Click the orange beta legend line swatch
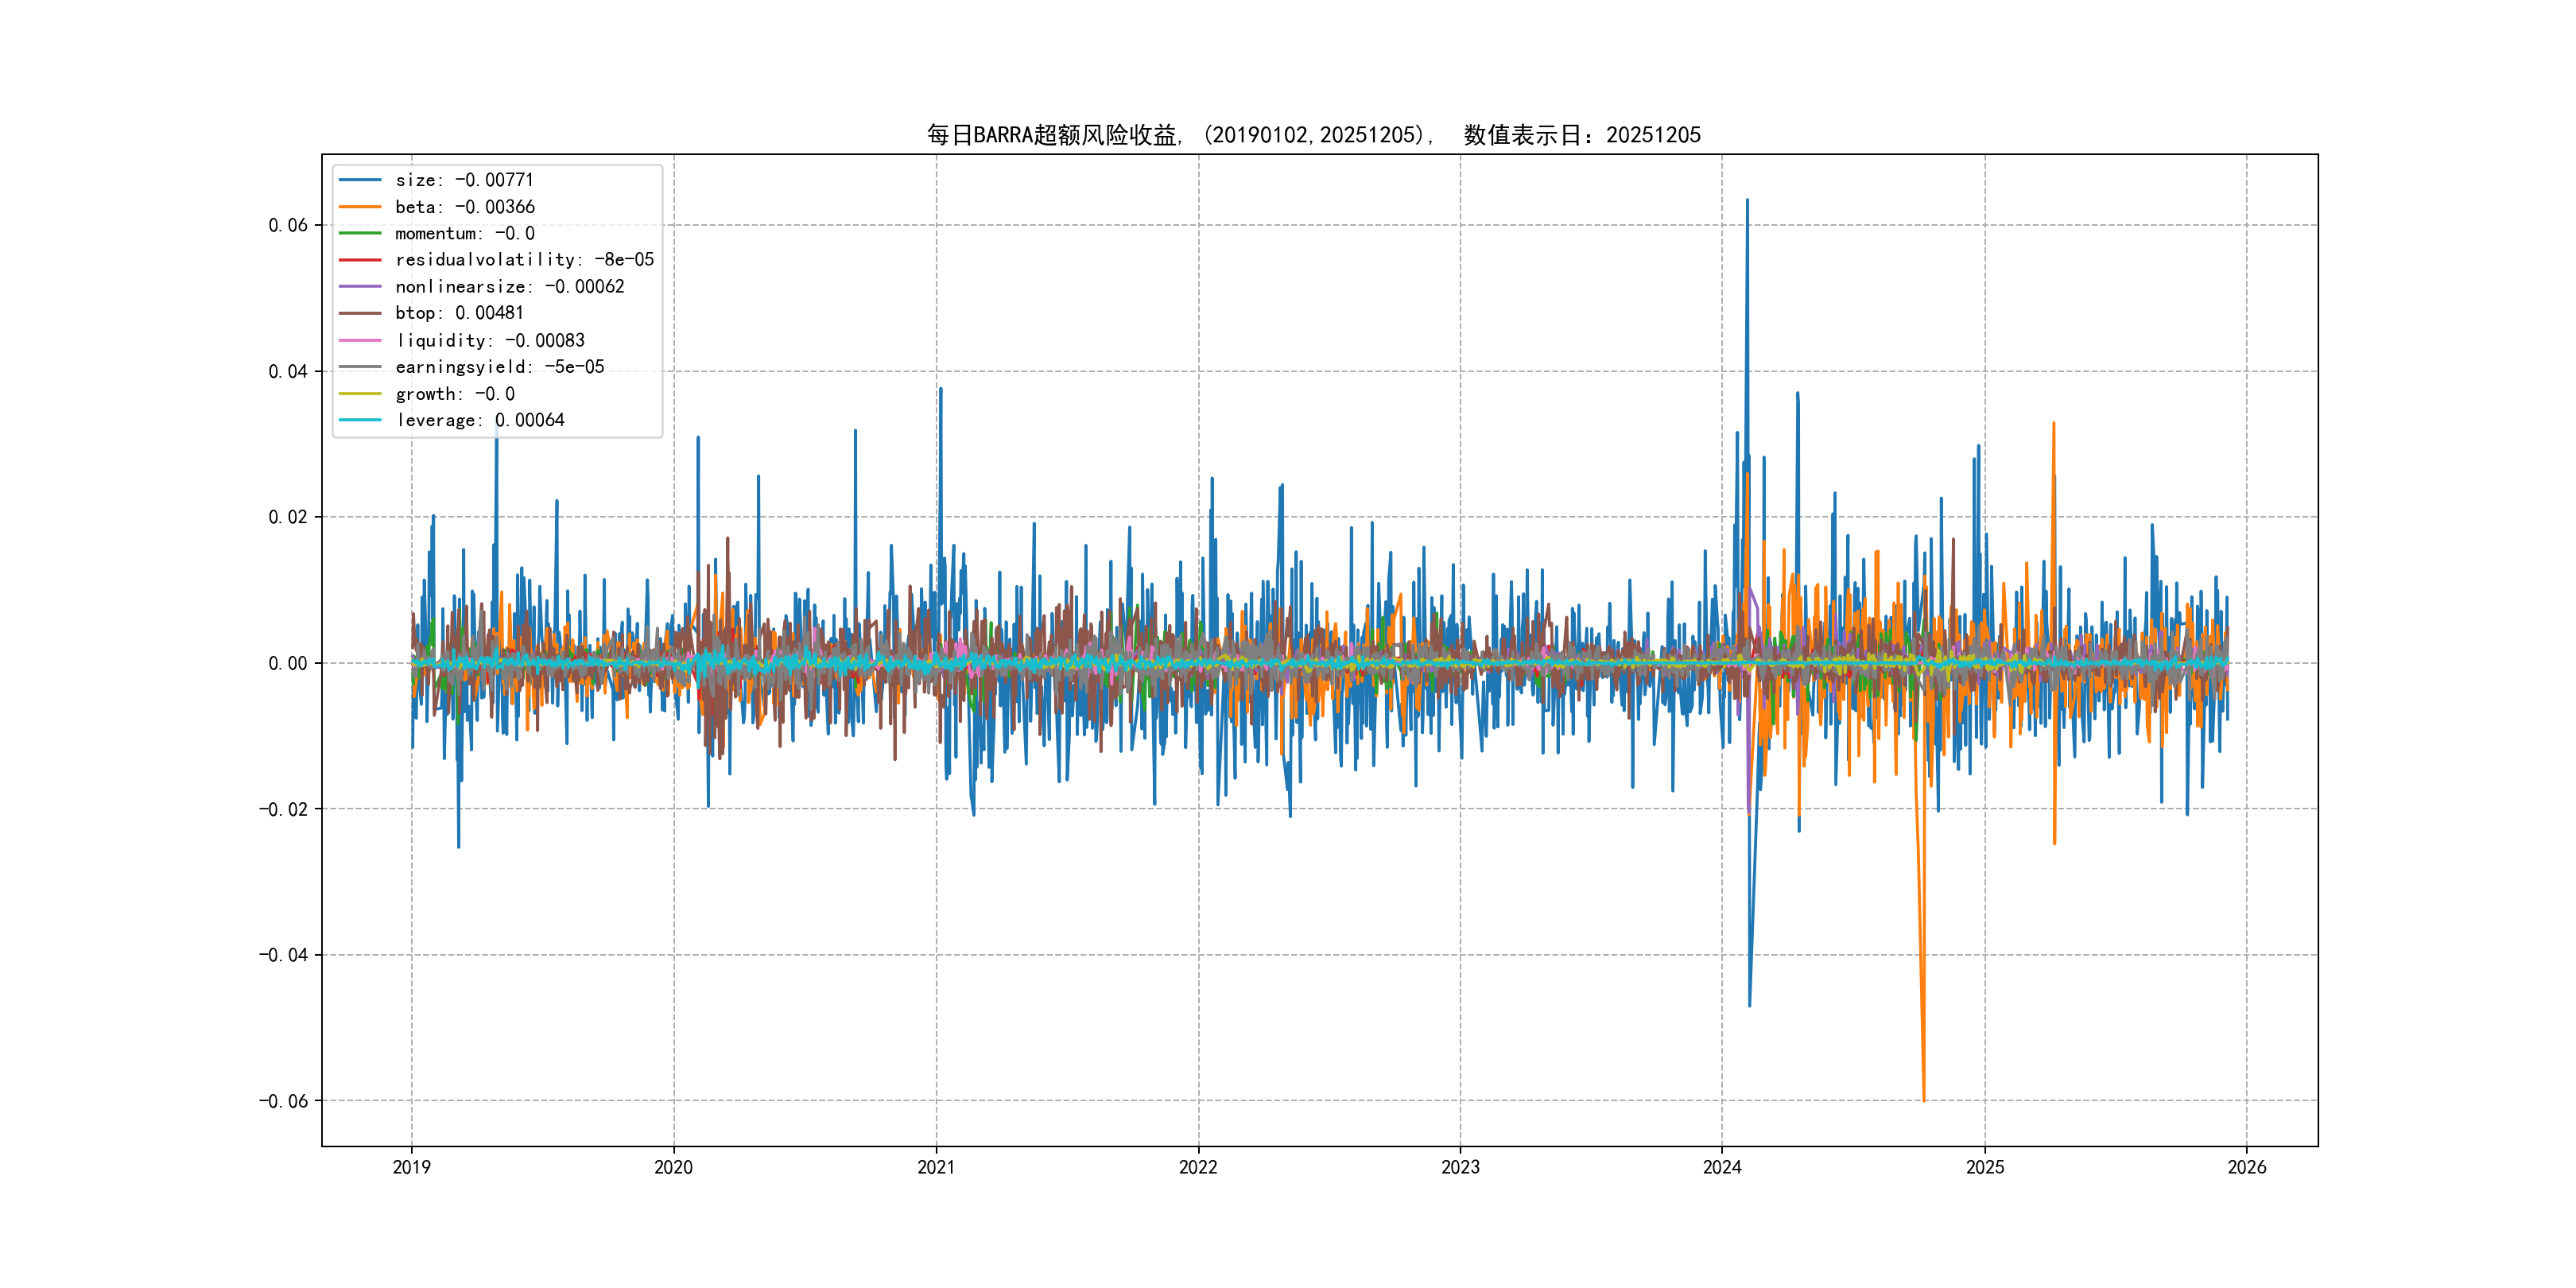Viewport: 2576px width, 1288px height. 360,207
